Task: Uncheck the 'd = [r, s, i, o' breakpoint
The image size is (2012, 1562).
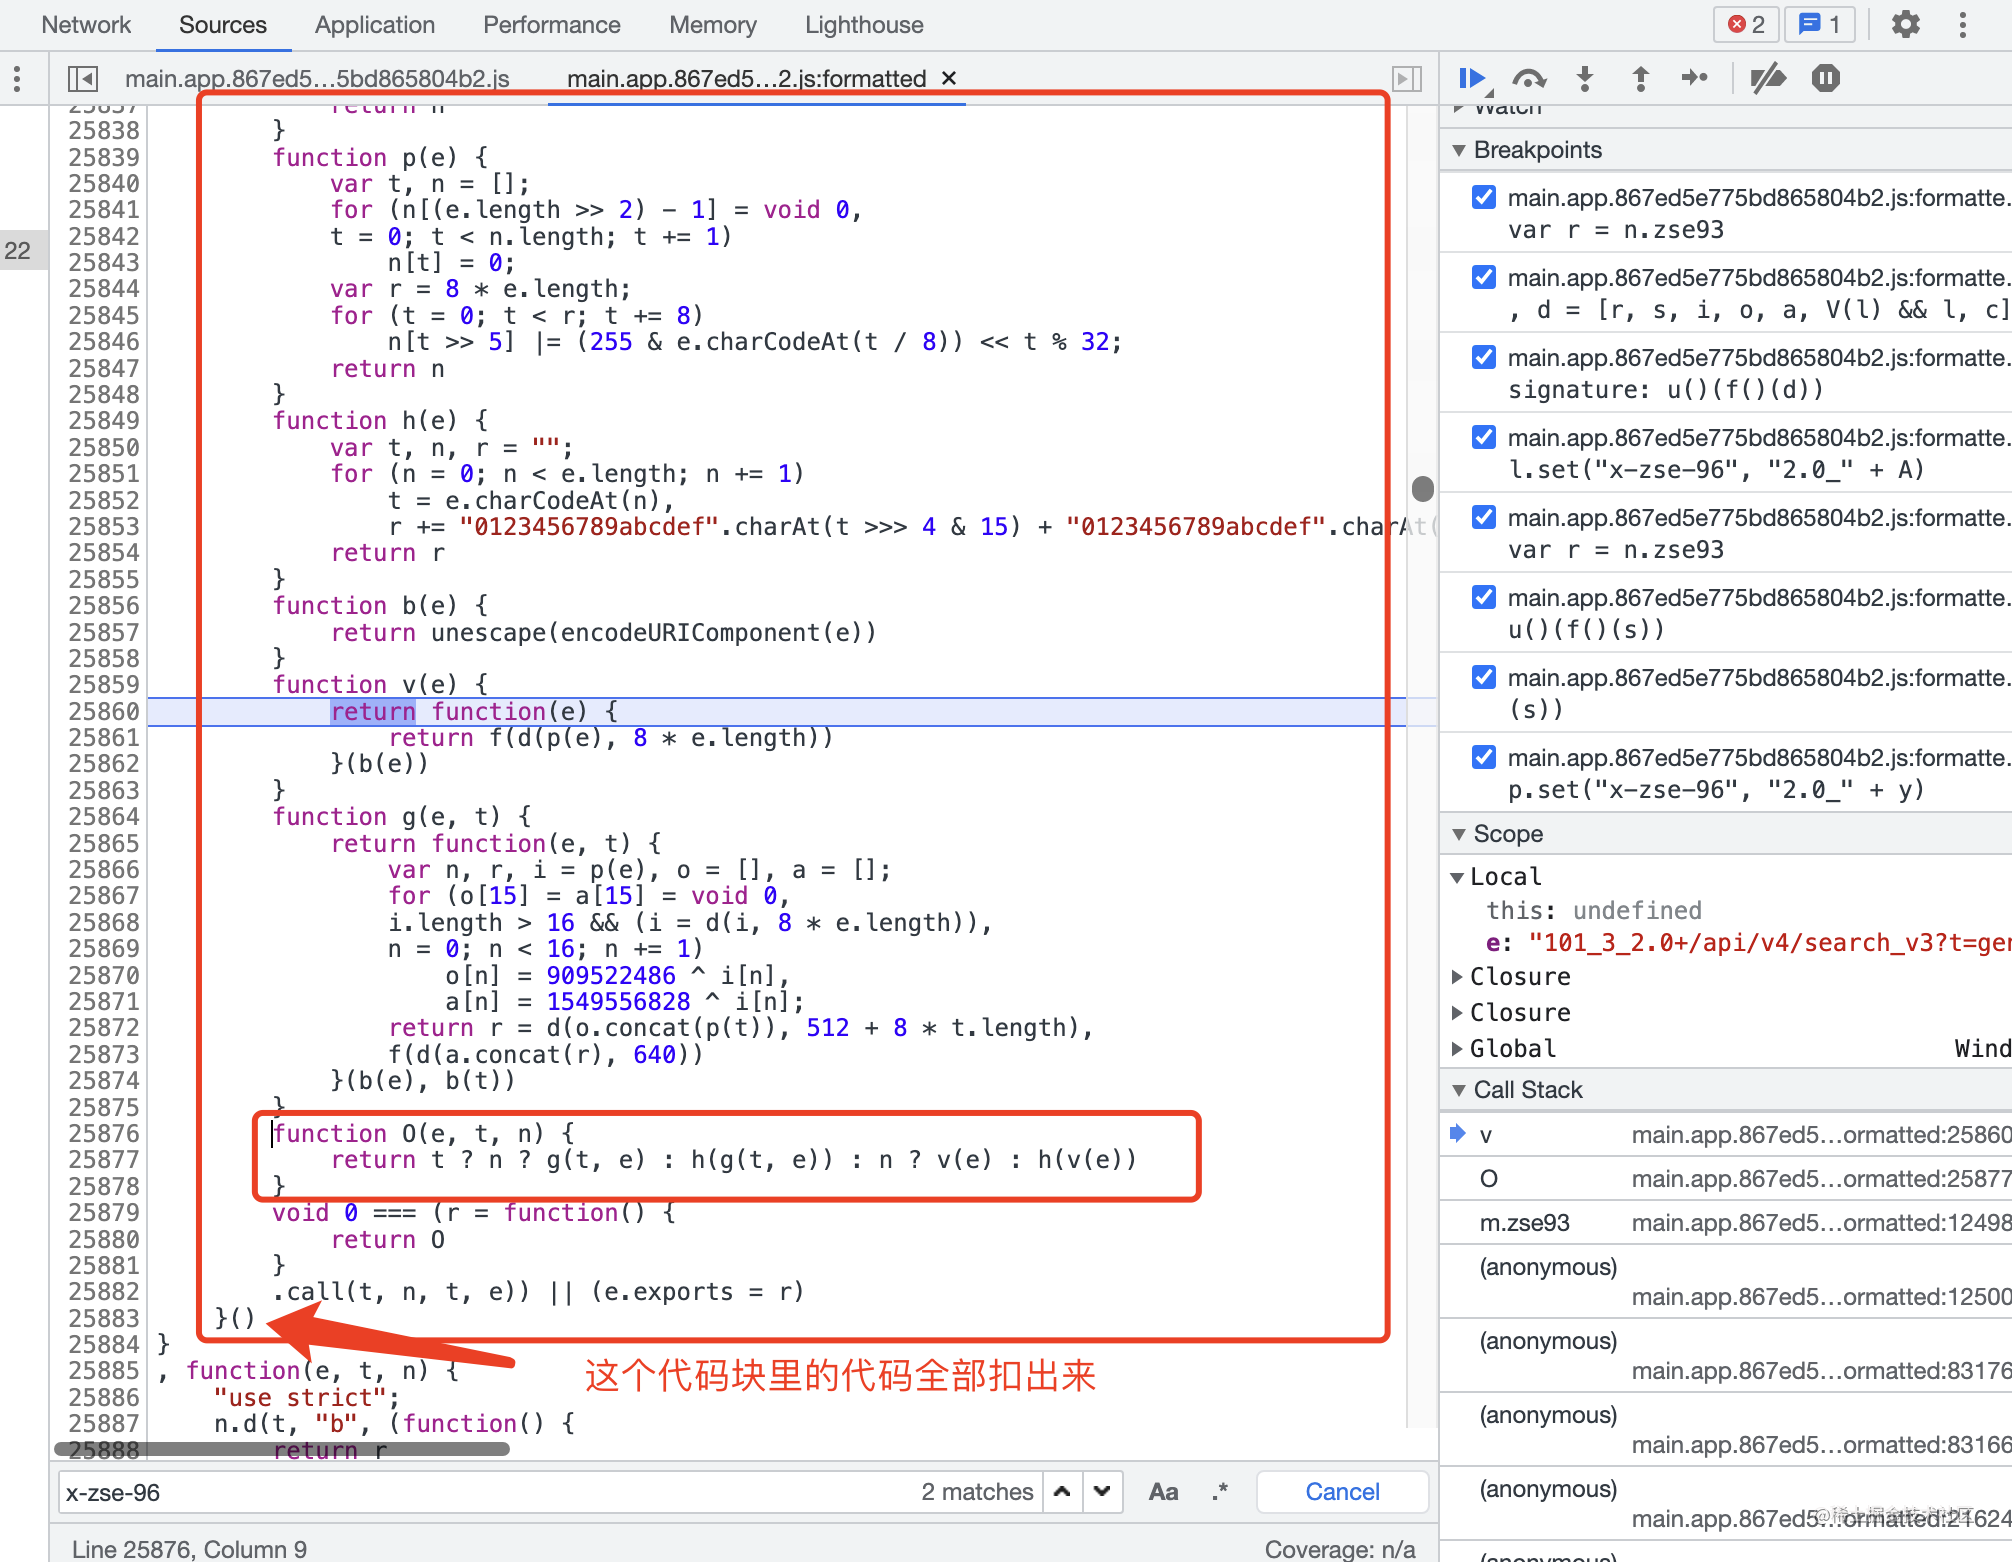Action: click(1484, 277)
